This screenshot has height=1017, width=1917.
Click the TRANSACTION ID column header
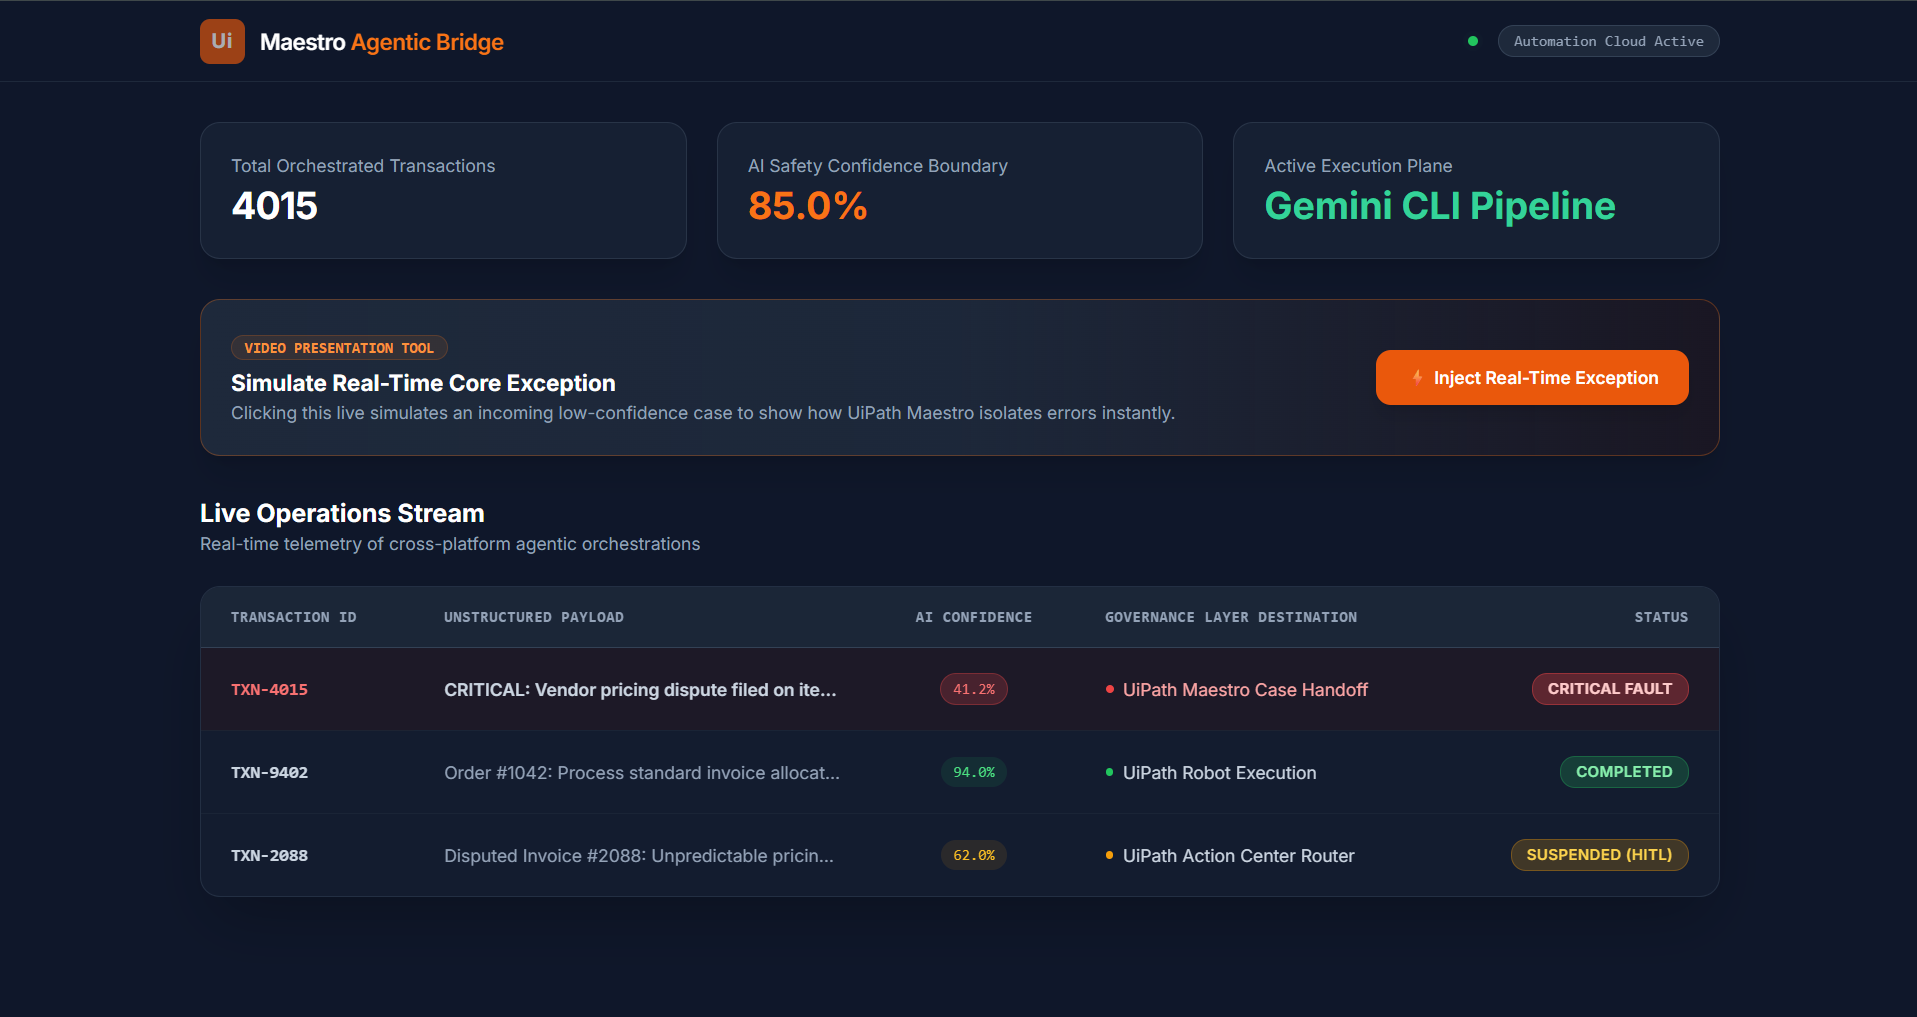[x=294, y=617]
